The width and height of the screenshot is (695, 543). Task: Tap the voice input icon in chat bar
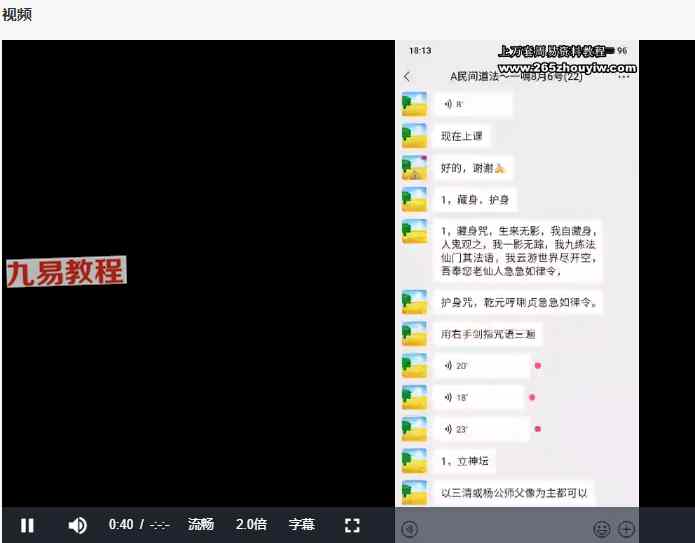[409, 529]
